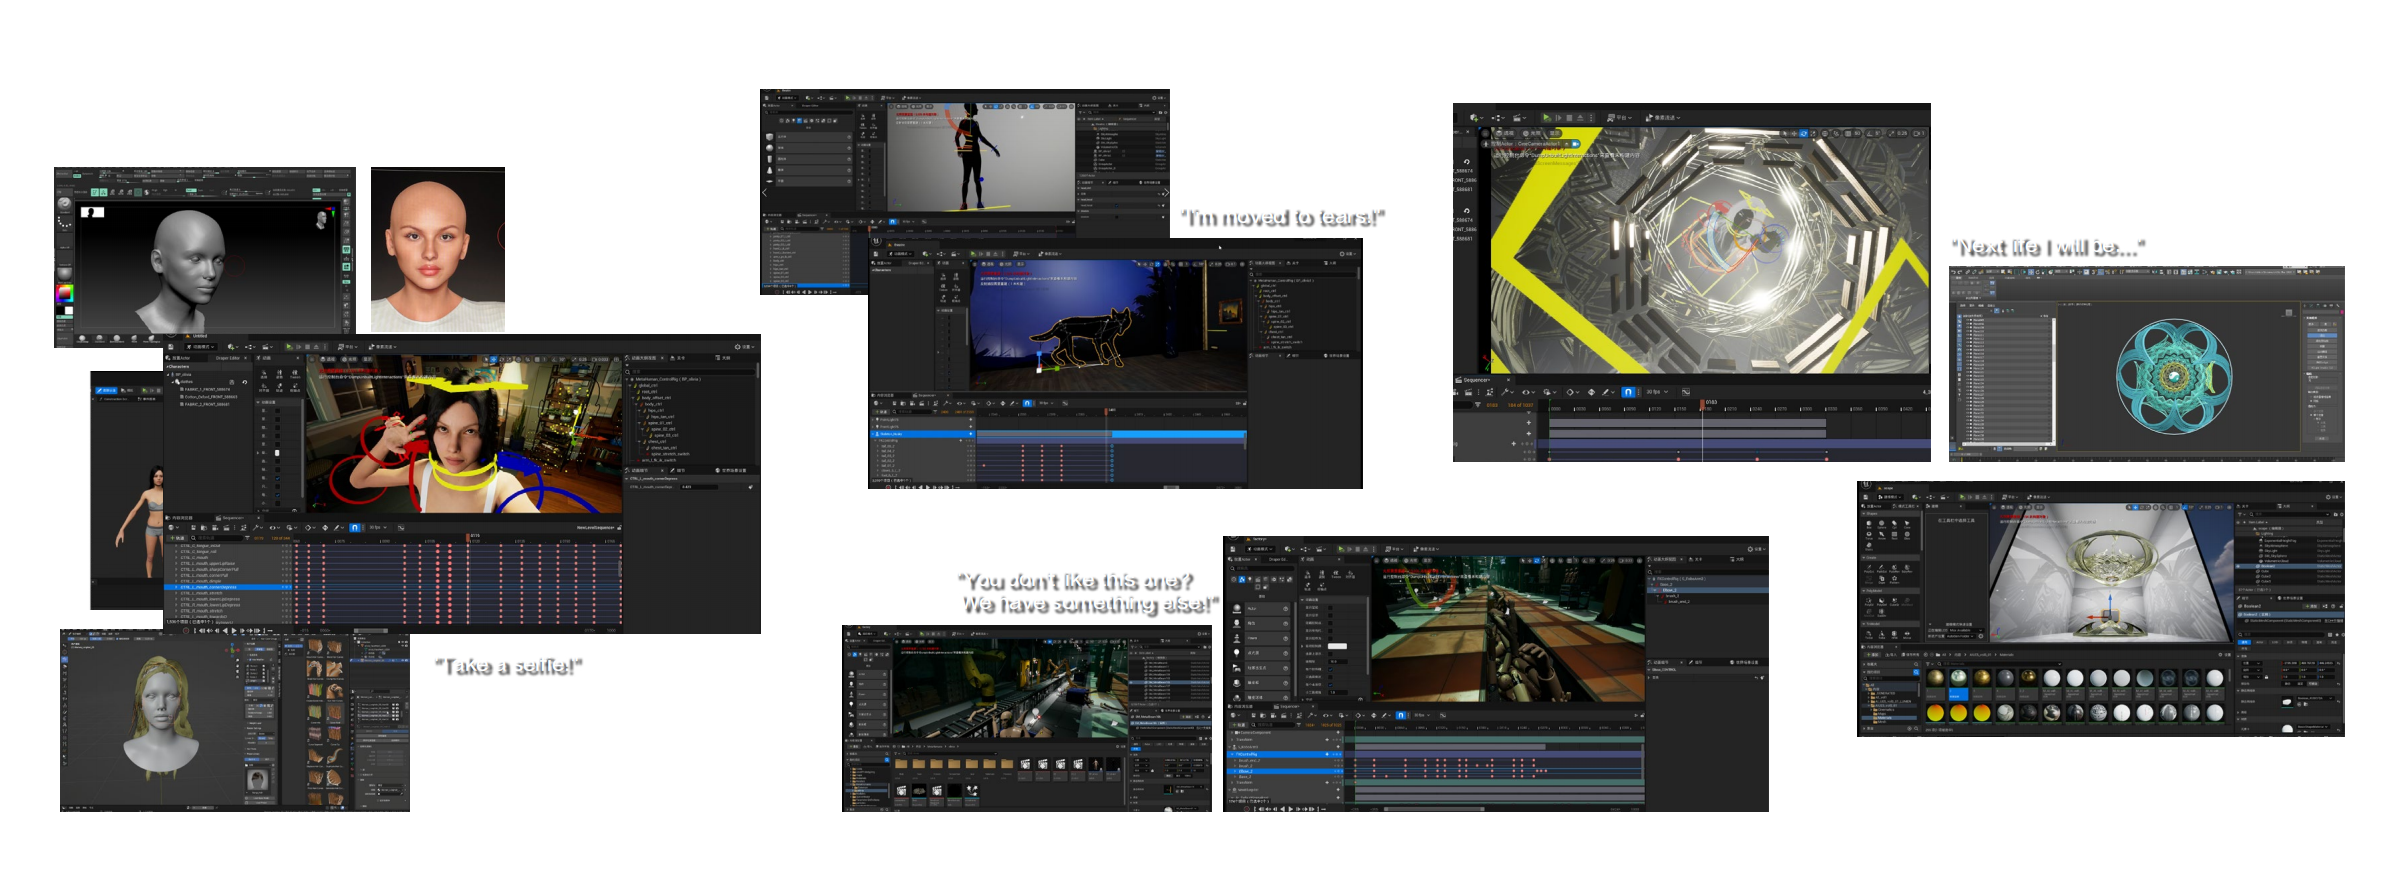Viewport: 2398px width, 882px height.
Task: Switch to Draper Editor tab in selfie editor
Action: (228, 358)
